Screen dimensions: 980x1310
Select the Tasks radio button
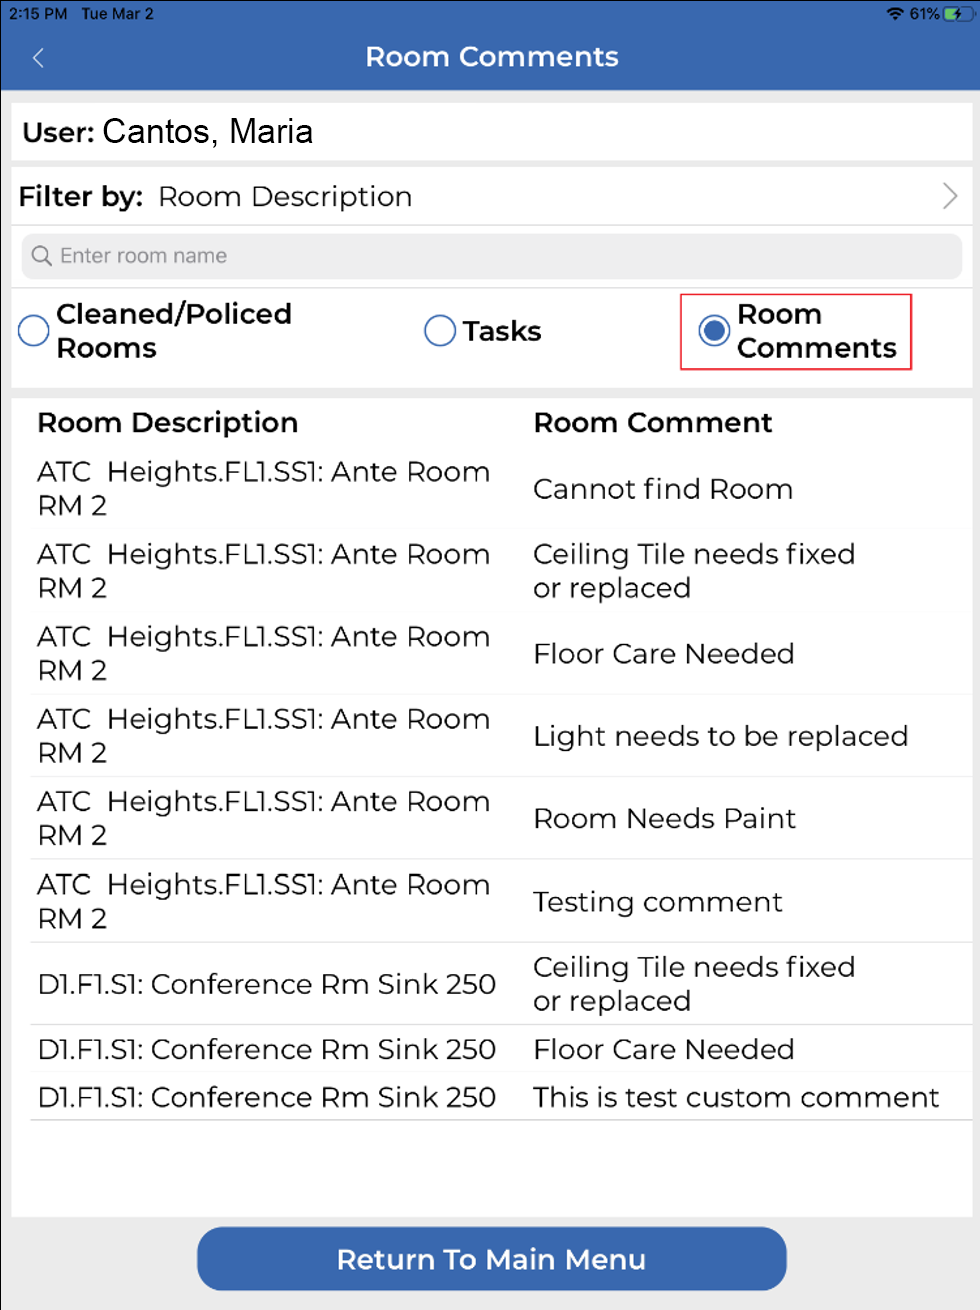click(440, 331)
